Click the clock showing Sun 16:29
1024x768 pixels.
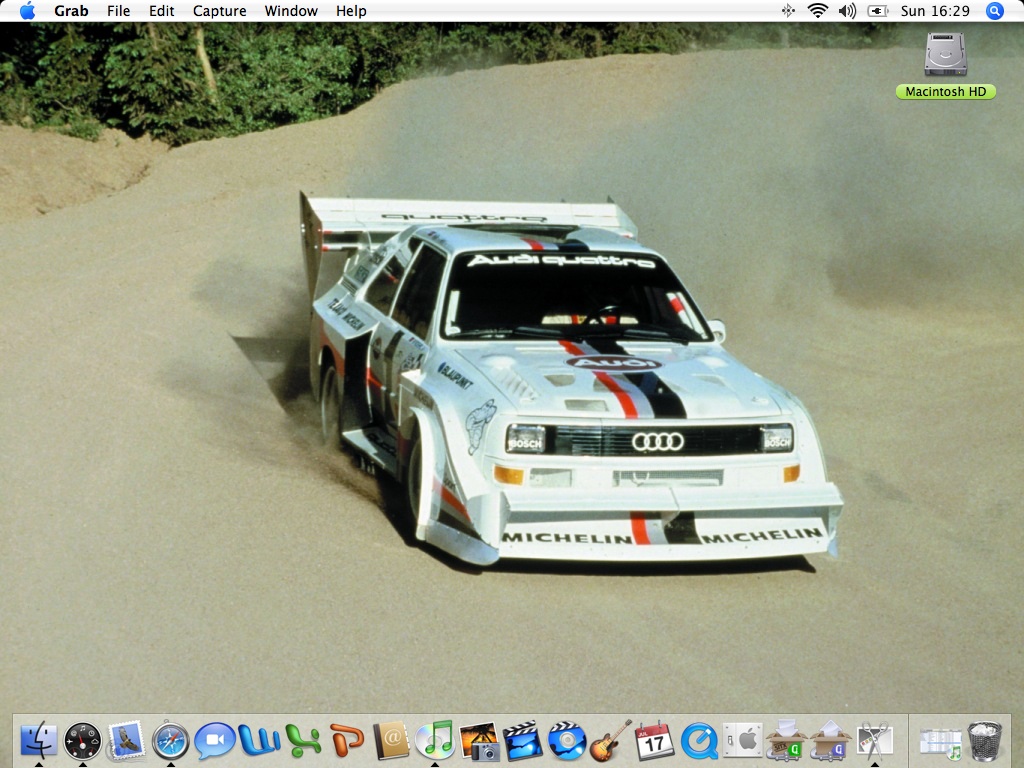[935, 11]
